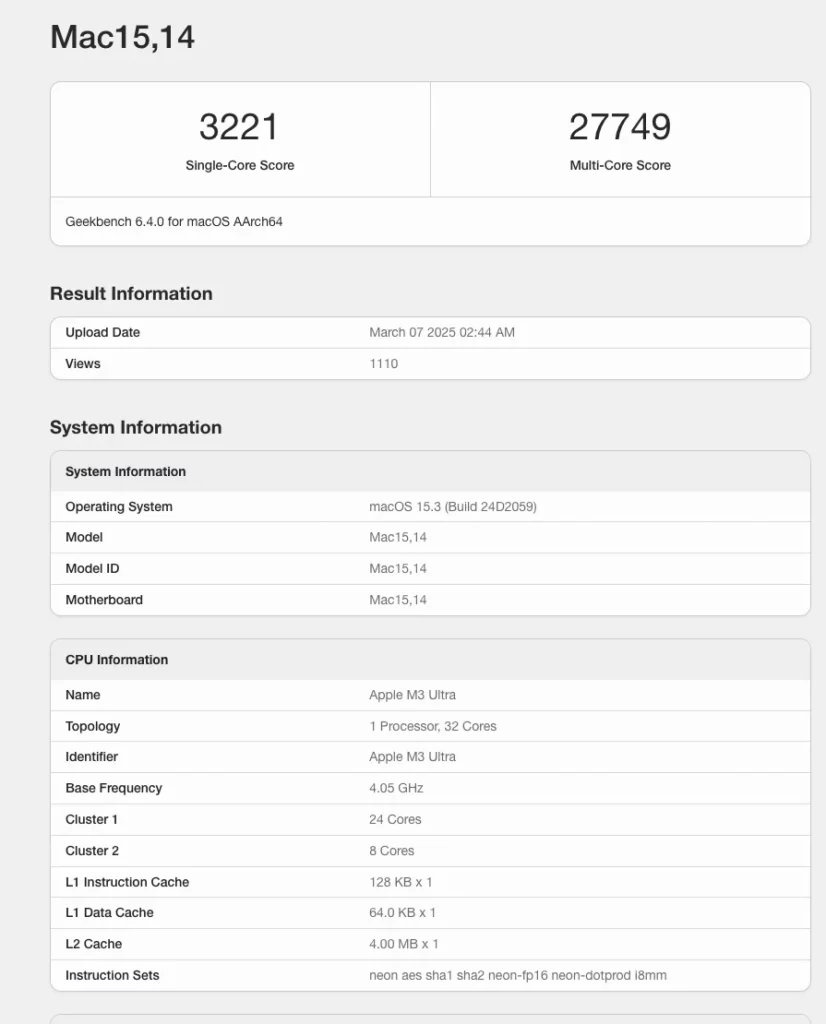The height and width of the screenshot is (1024, 826).
Task: Click the Base Frequency label
Action: (x=114, y=788)
